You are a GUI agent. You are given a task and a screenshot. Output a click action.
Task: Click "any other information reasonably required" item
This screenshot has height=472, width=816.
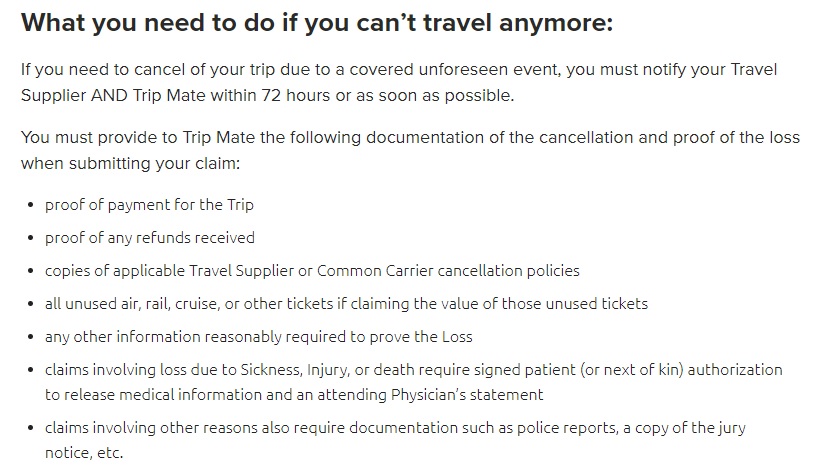259,336
